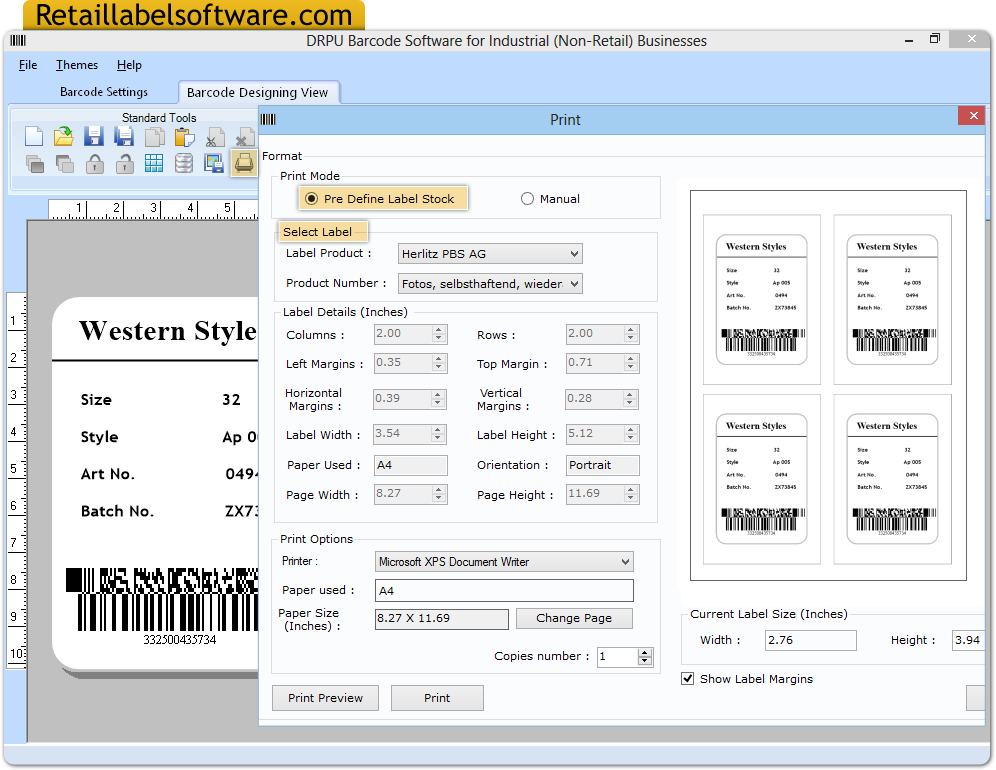Screen dimensions: 996x770
Task: Toggle the Show Label Margins checkbox
Action: pyautogui.click(x=687, y=679)
